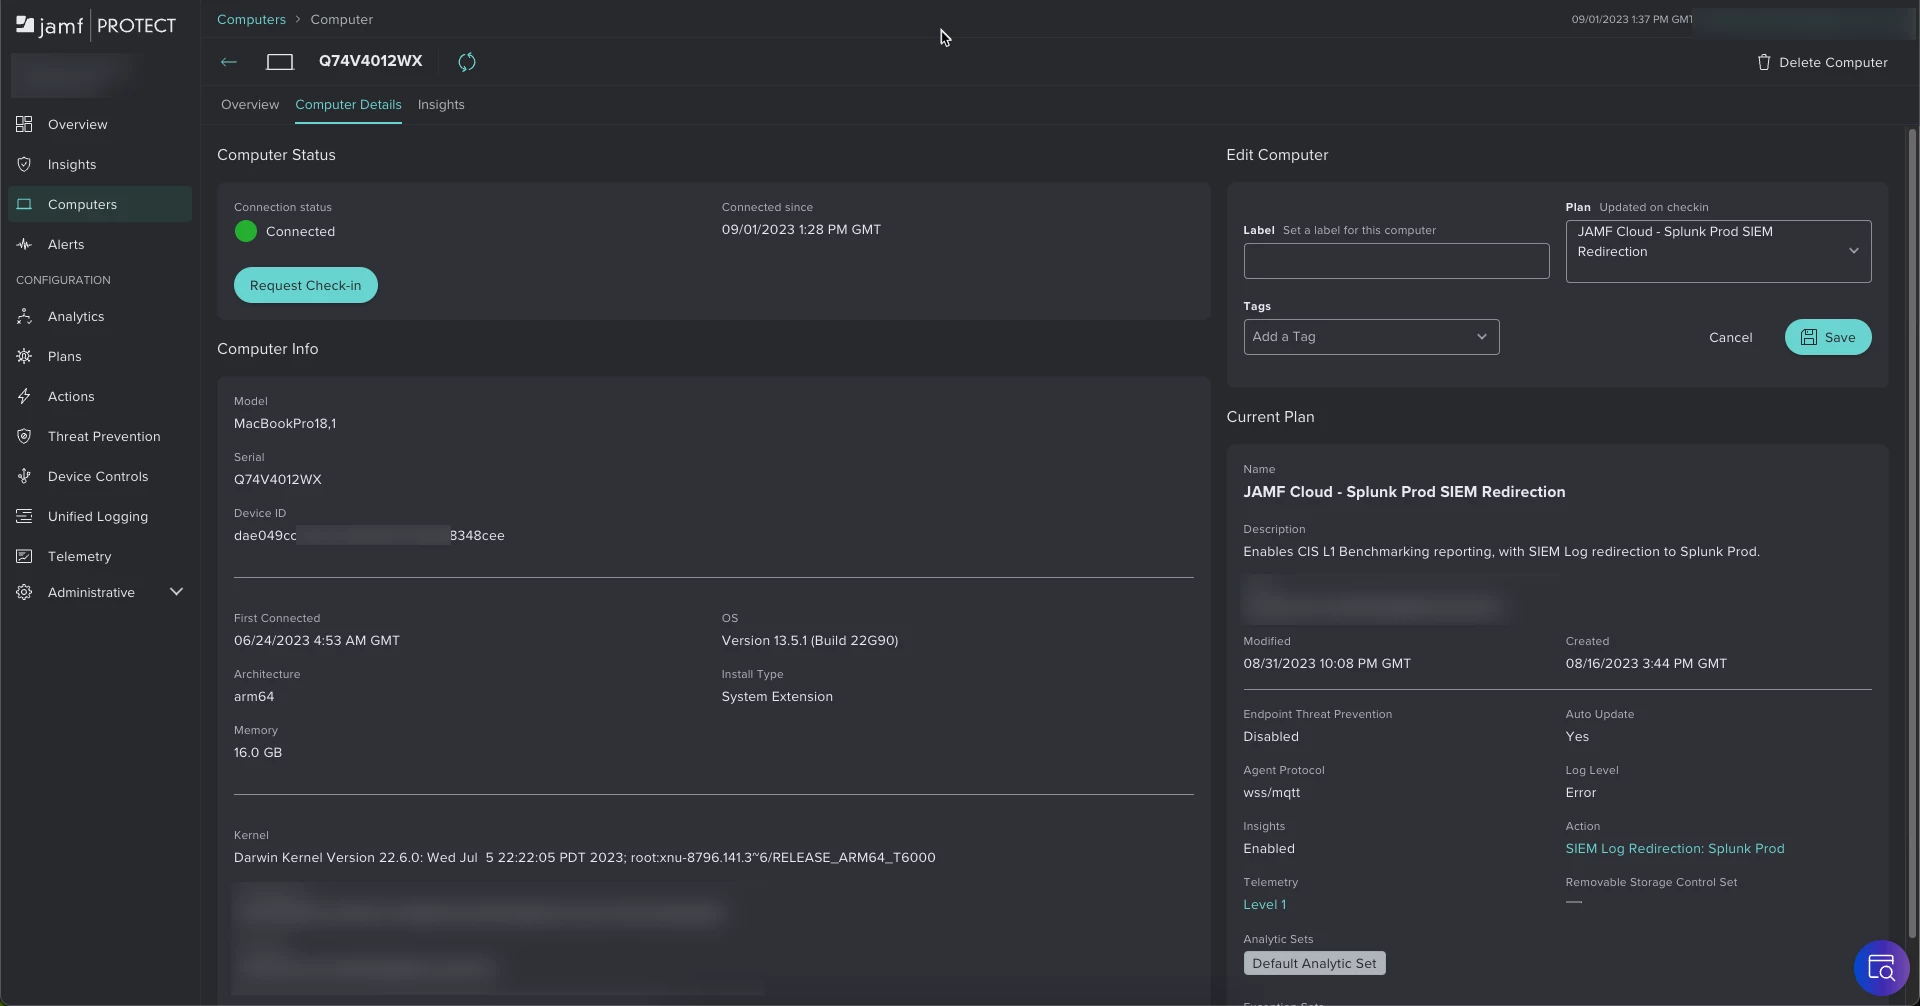Click the Request Check-in button

(305, 285)
